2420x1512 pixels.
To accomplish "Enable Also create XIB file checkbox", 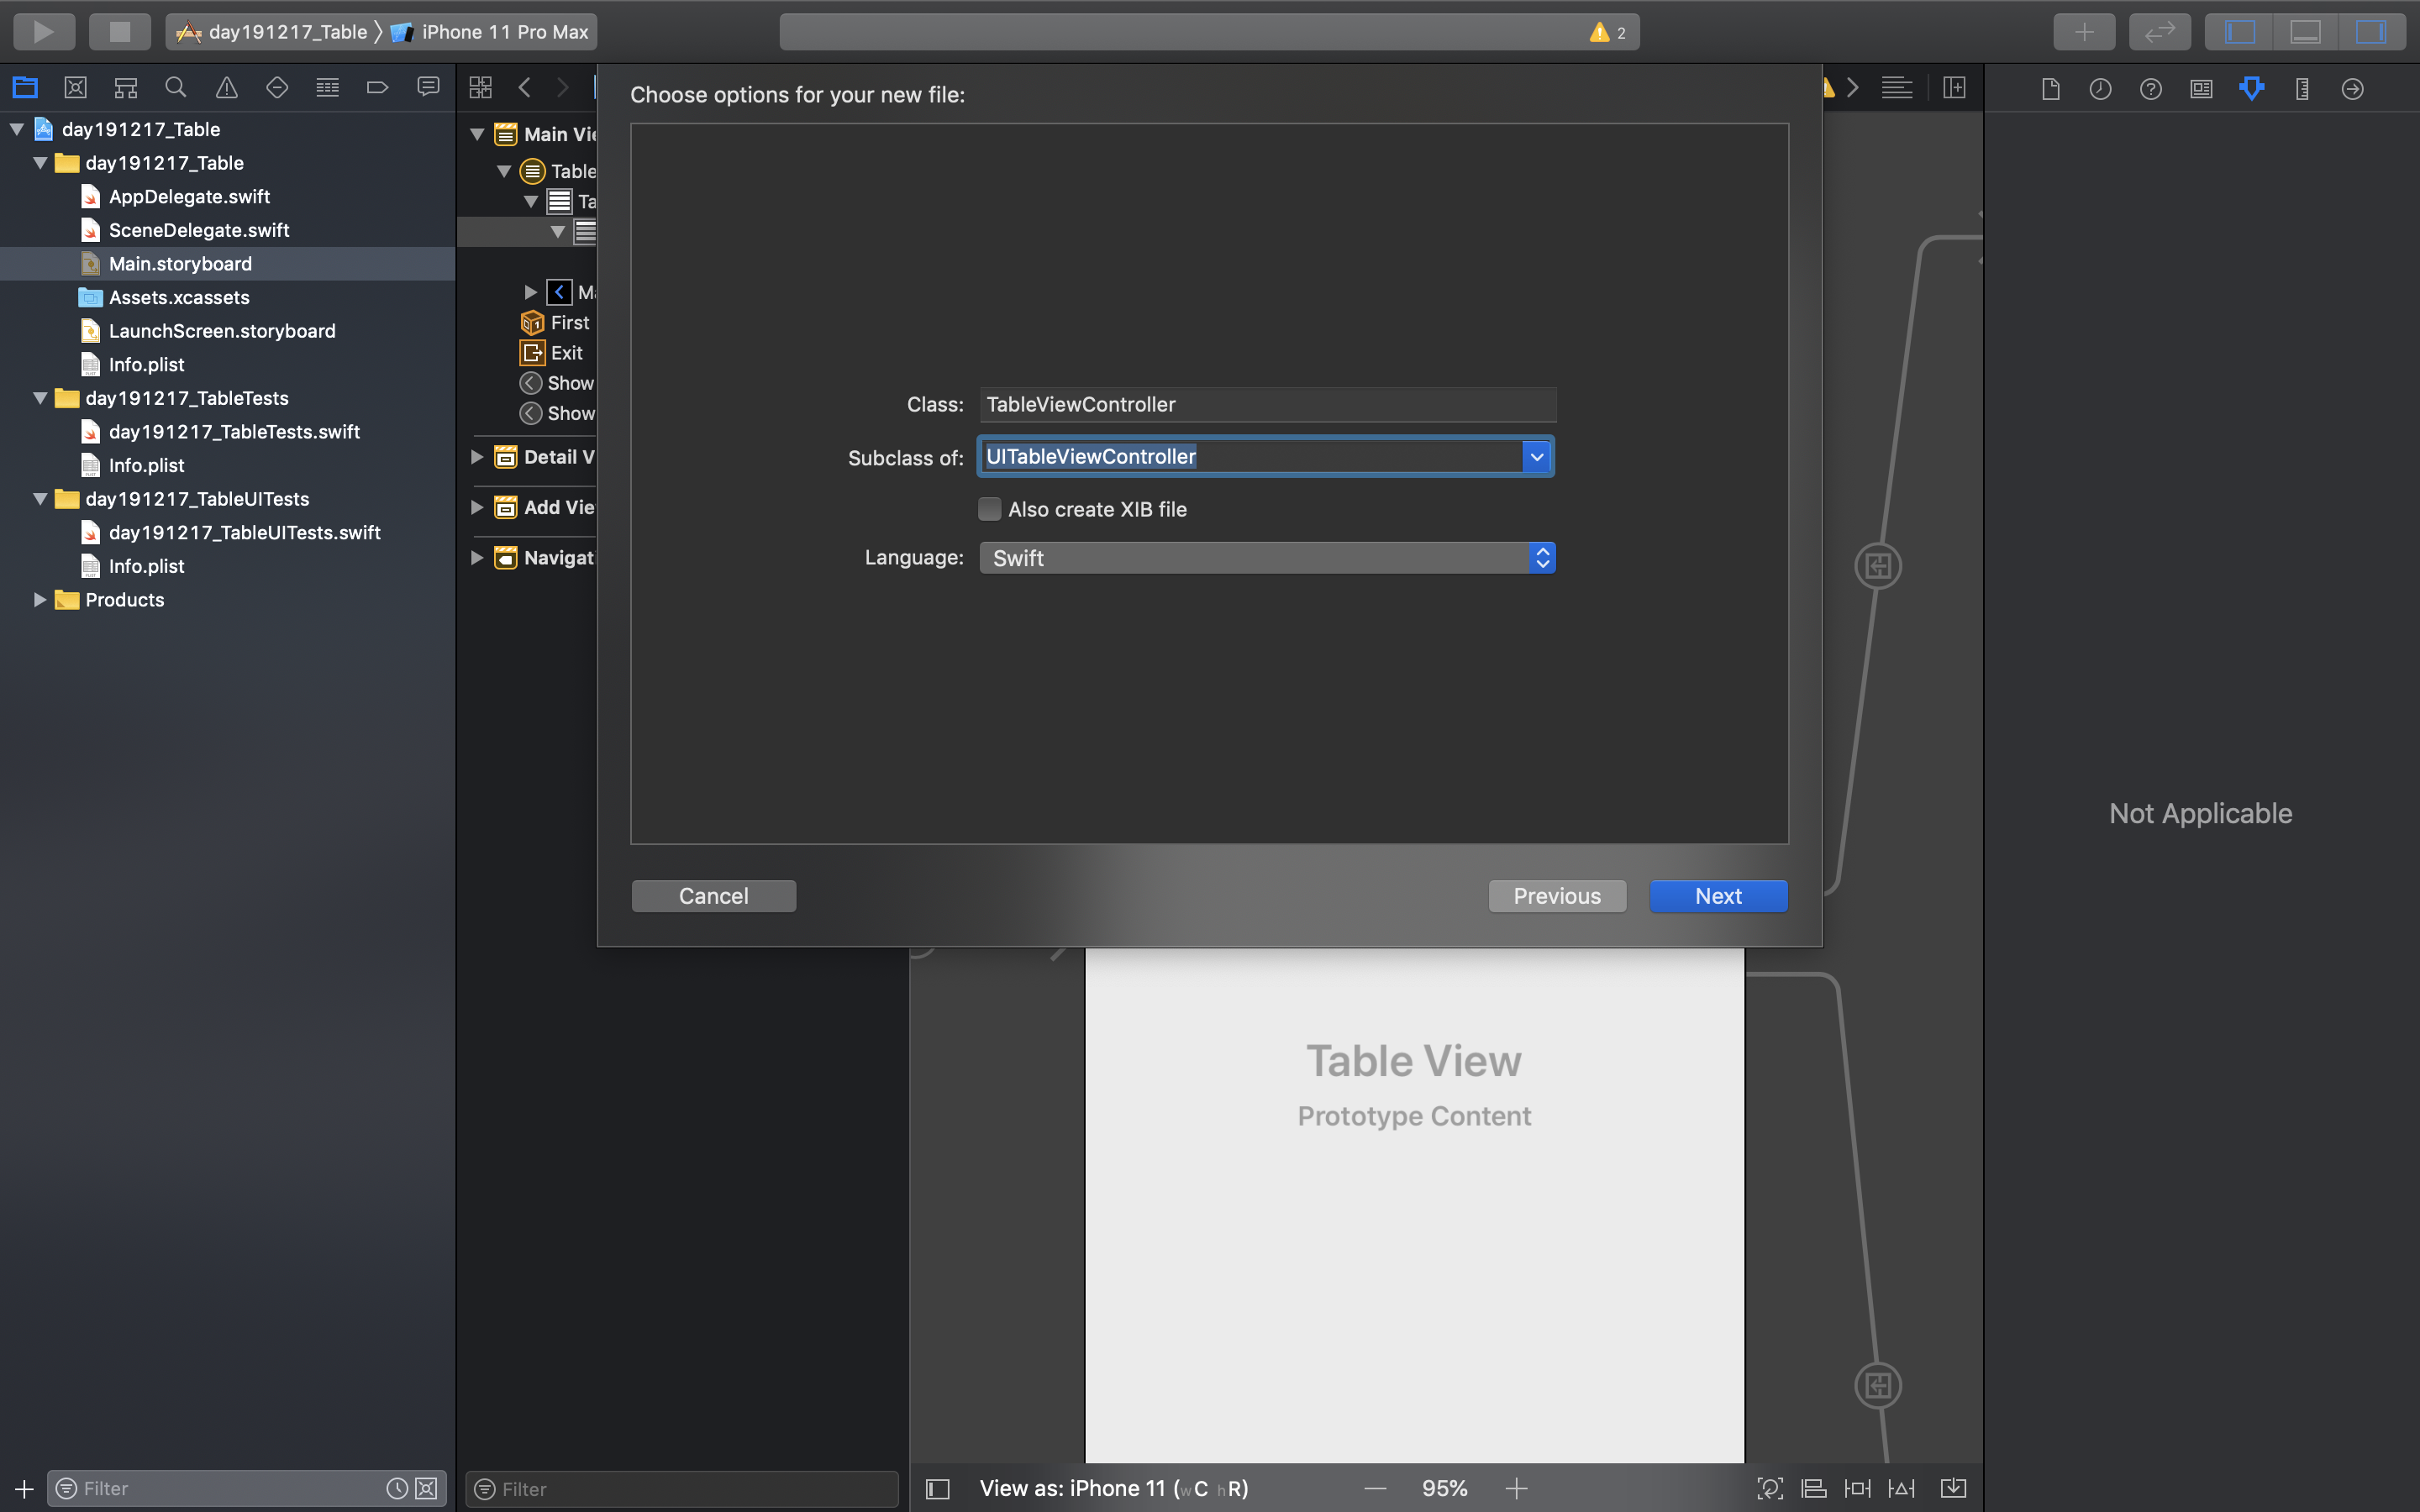I will coord(989,509).
